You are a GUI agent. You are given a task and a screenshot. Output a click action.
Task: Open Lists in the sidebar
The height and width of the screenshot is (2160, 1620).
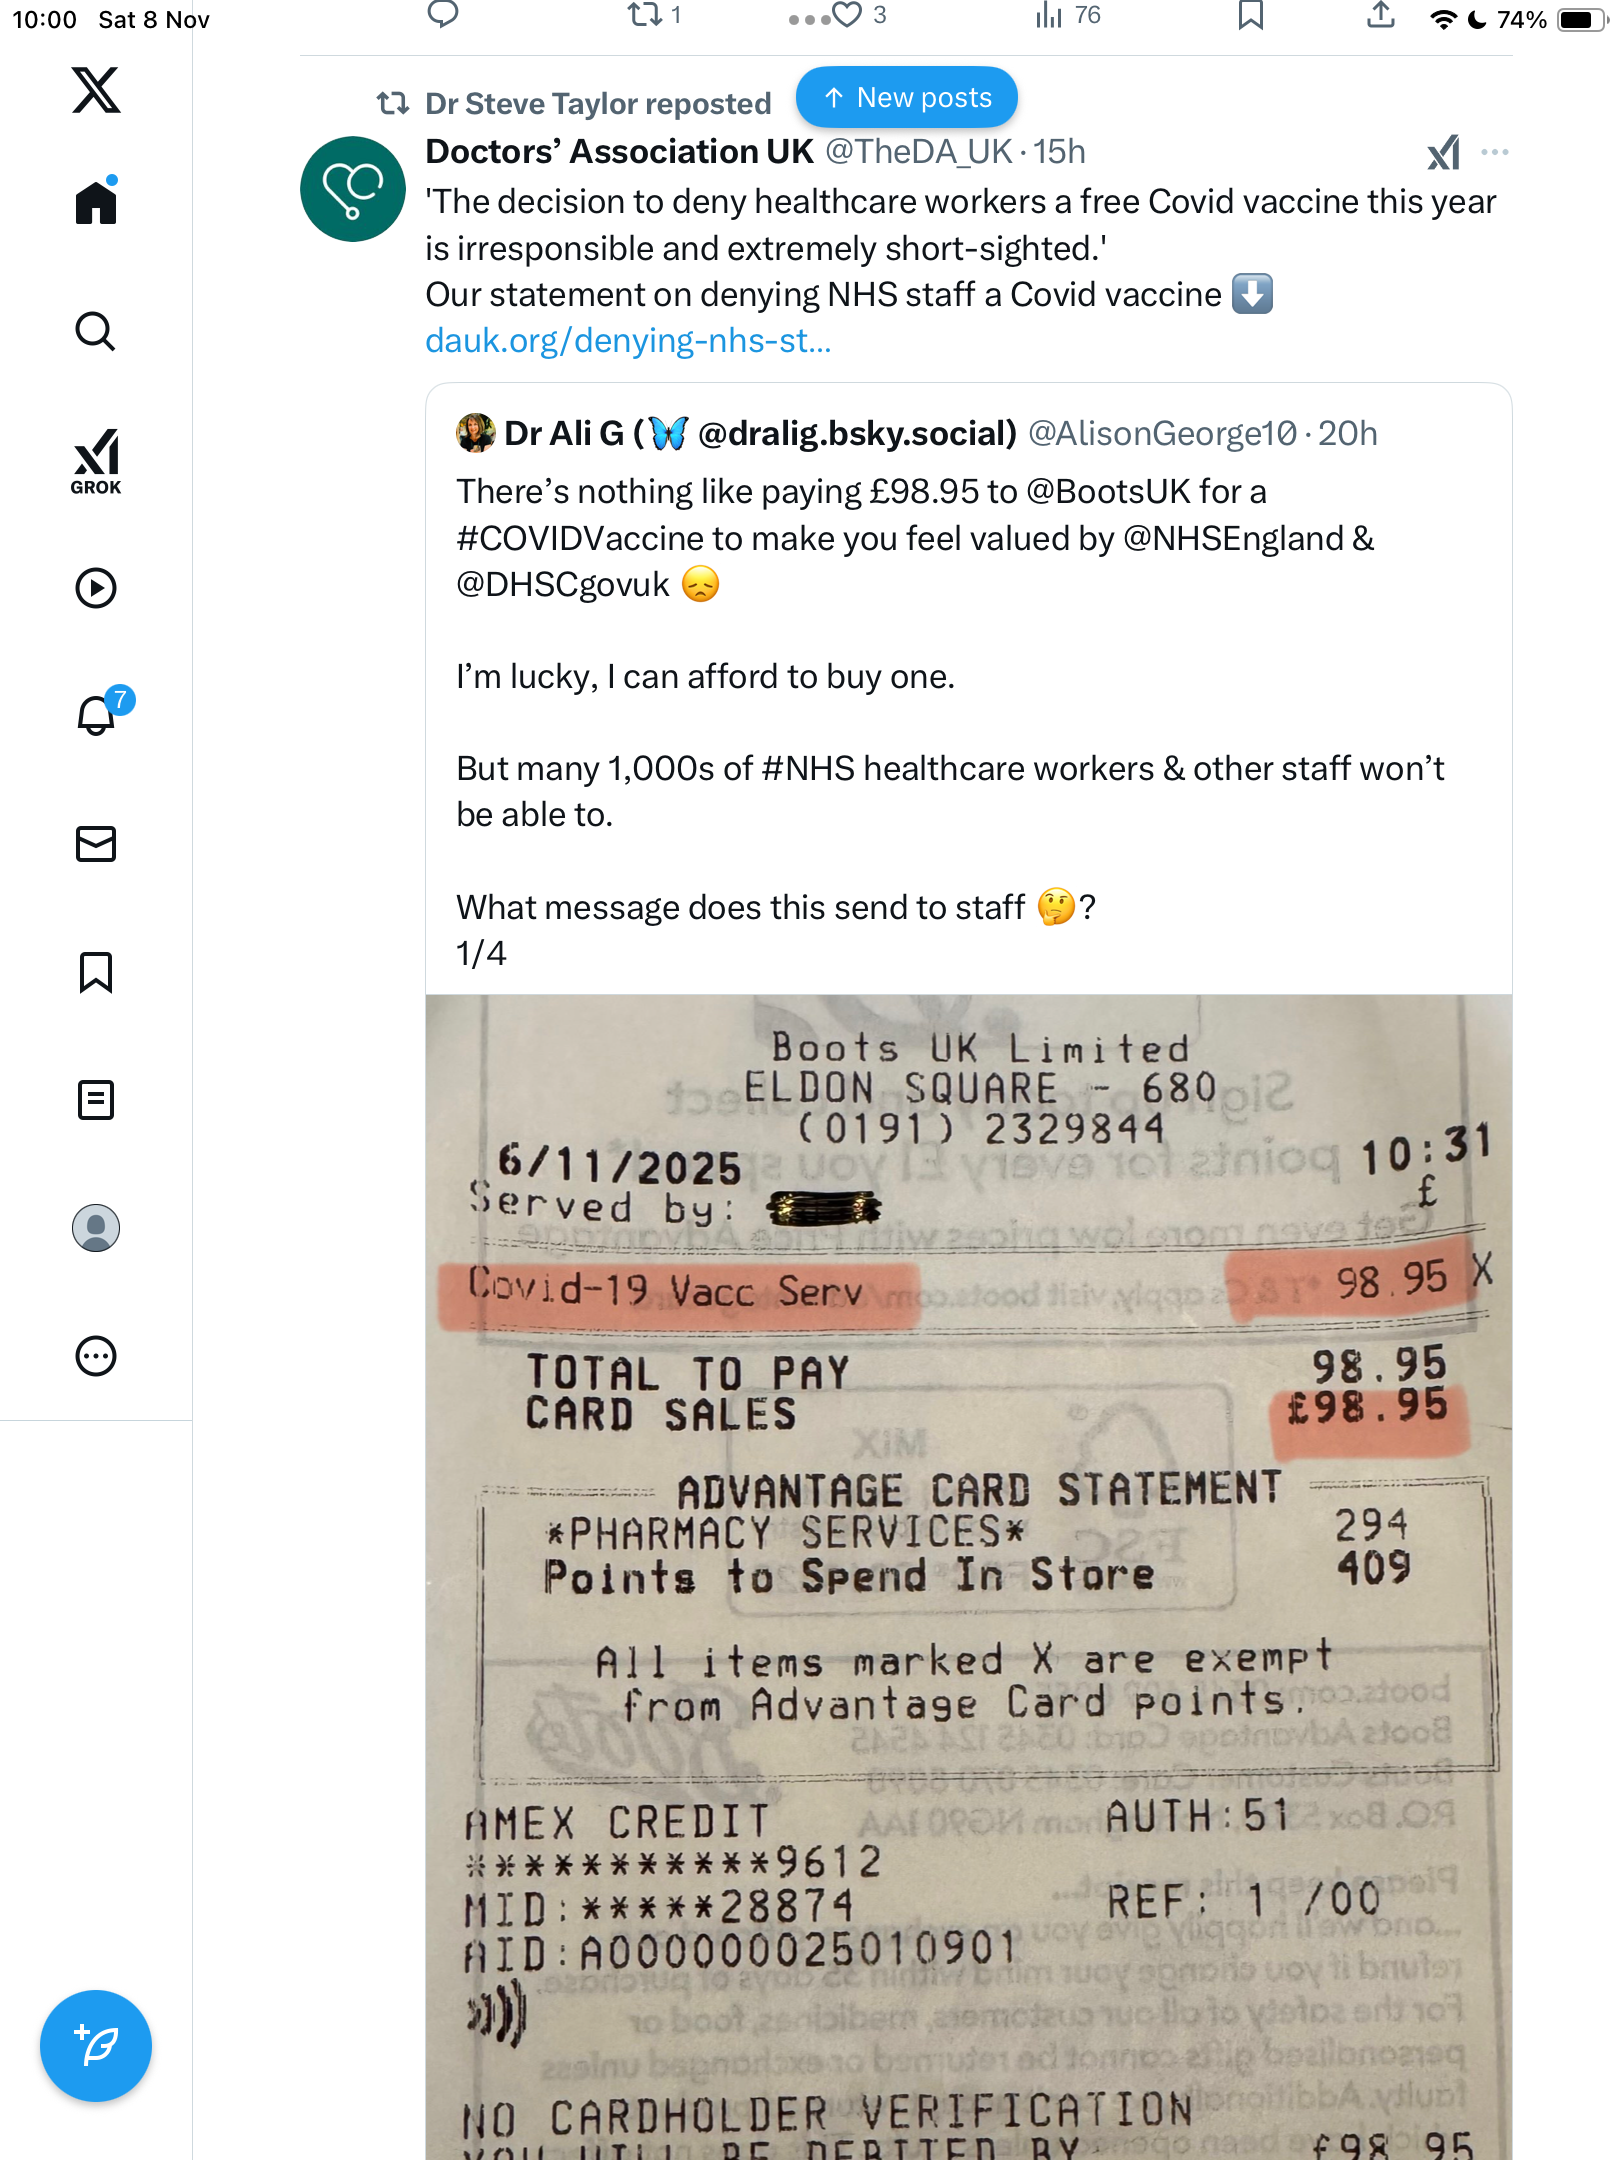96,1100
